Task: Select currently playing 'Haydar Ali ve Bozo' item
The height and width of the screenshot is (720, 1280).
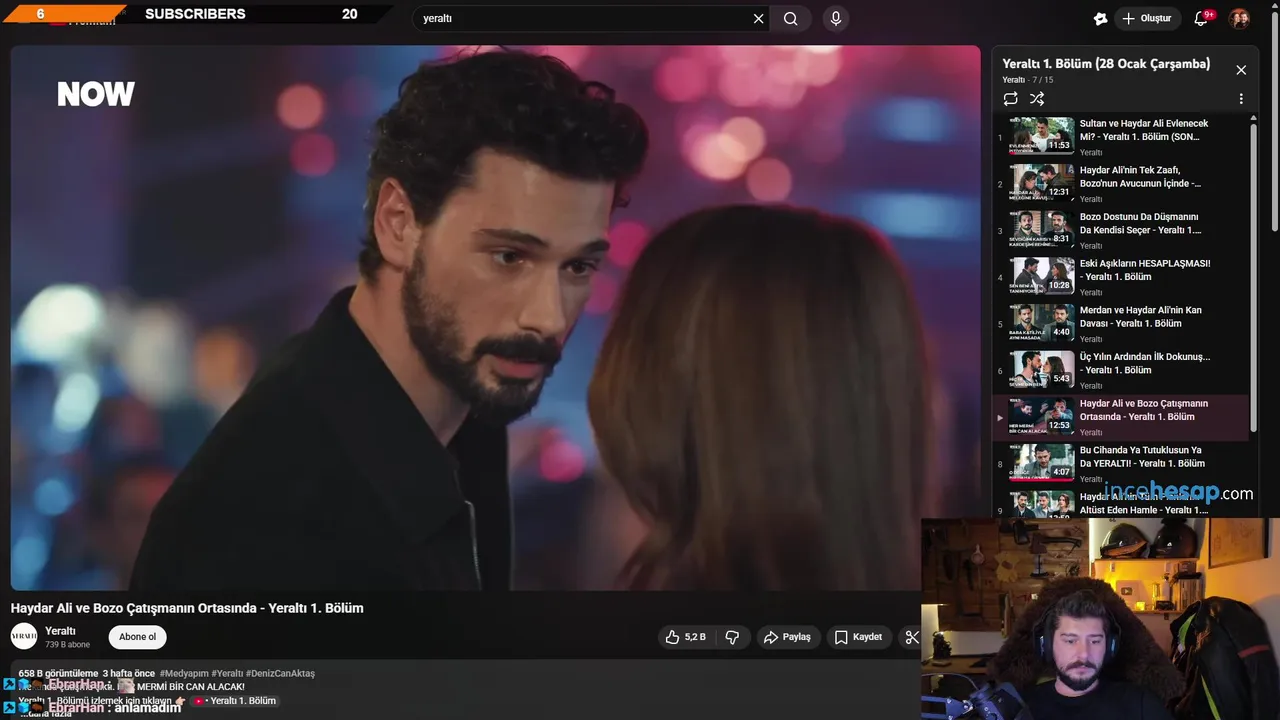Action: pos(1122,417)
